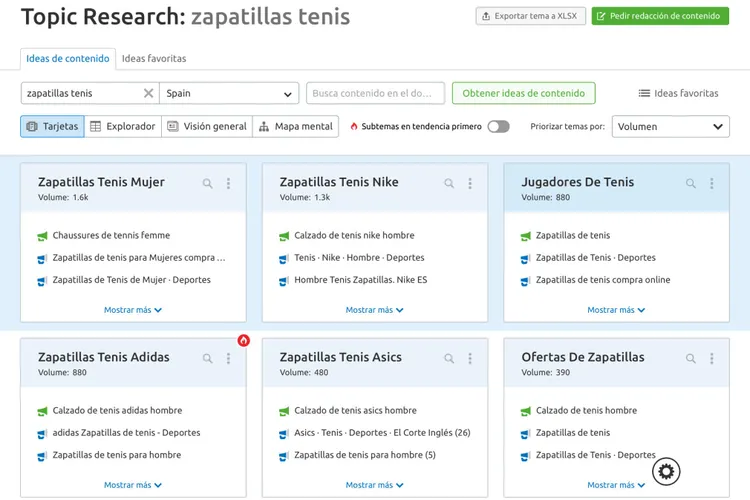Expand Mostrar más on Jugadores De Tenis card

616,310
